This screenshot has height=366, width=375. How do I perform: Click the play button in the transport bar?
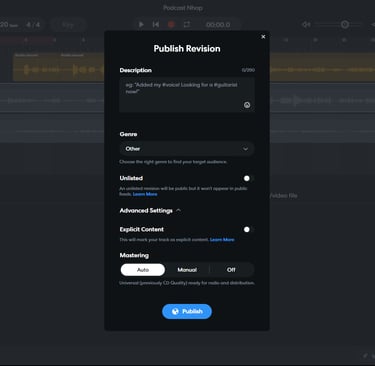[141, 24]
